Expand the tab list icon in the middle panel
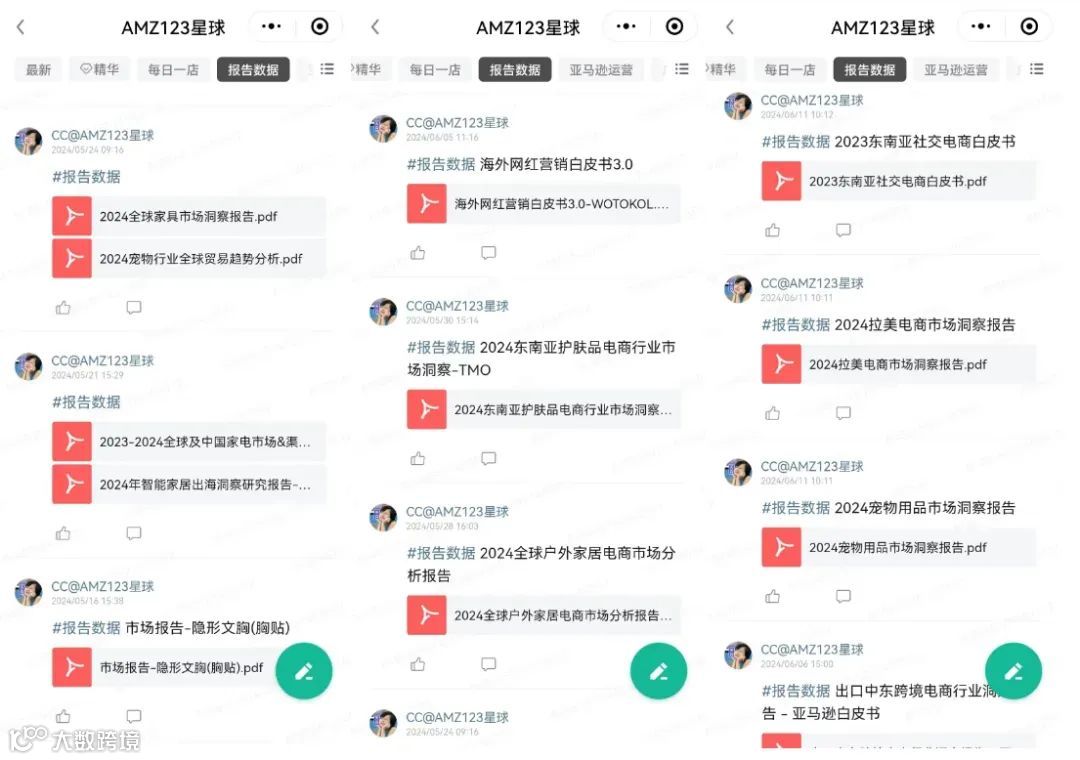The height and width of the screenshot is (760, 1080). pyautogui.click(x=682, y=69)
